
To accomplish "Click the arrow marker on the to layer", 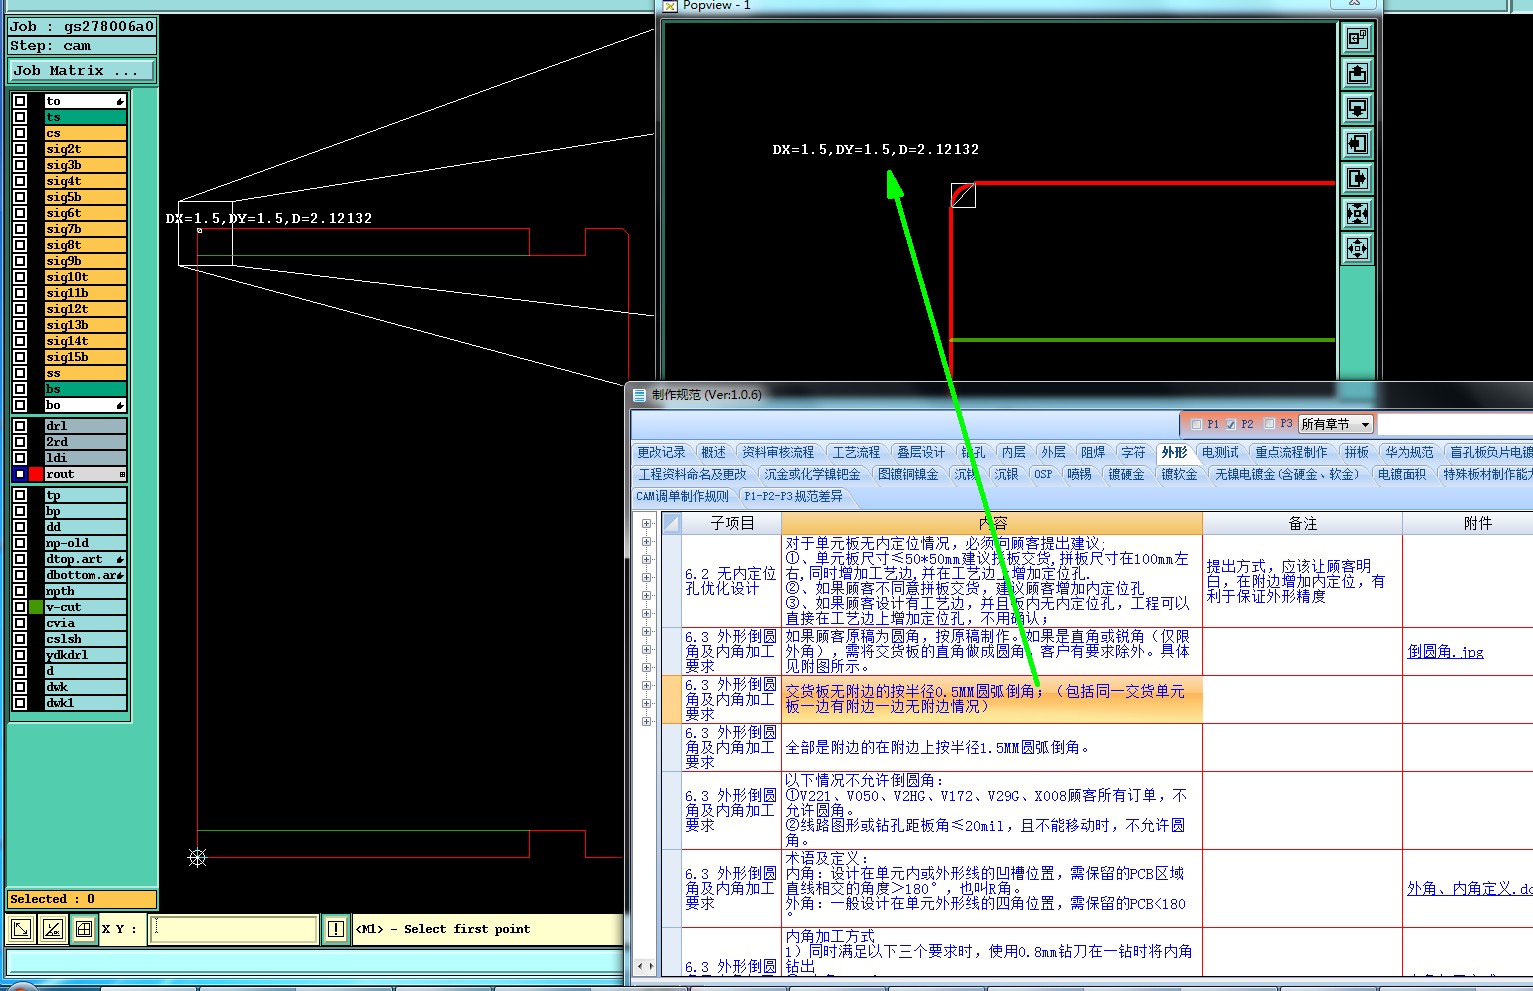I will point(120,101).
